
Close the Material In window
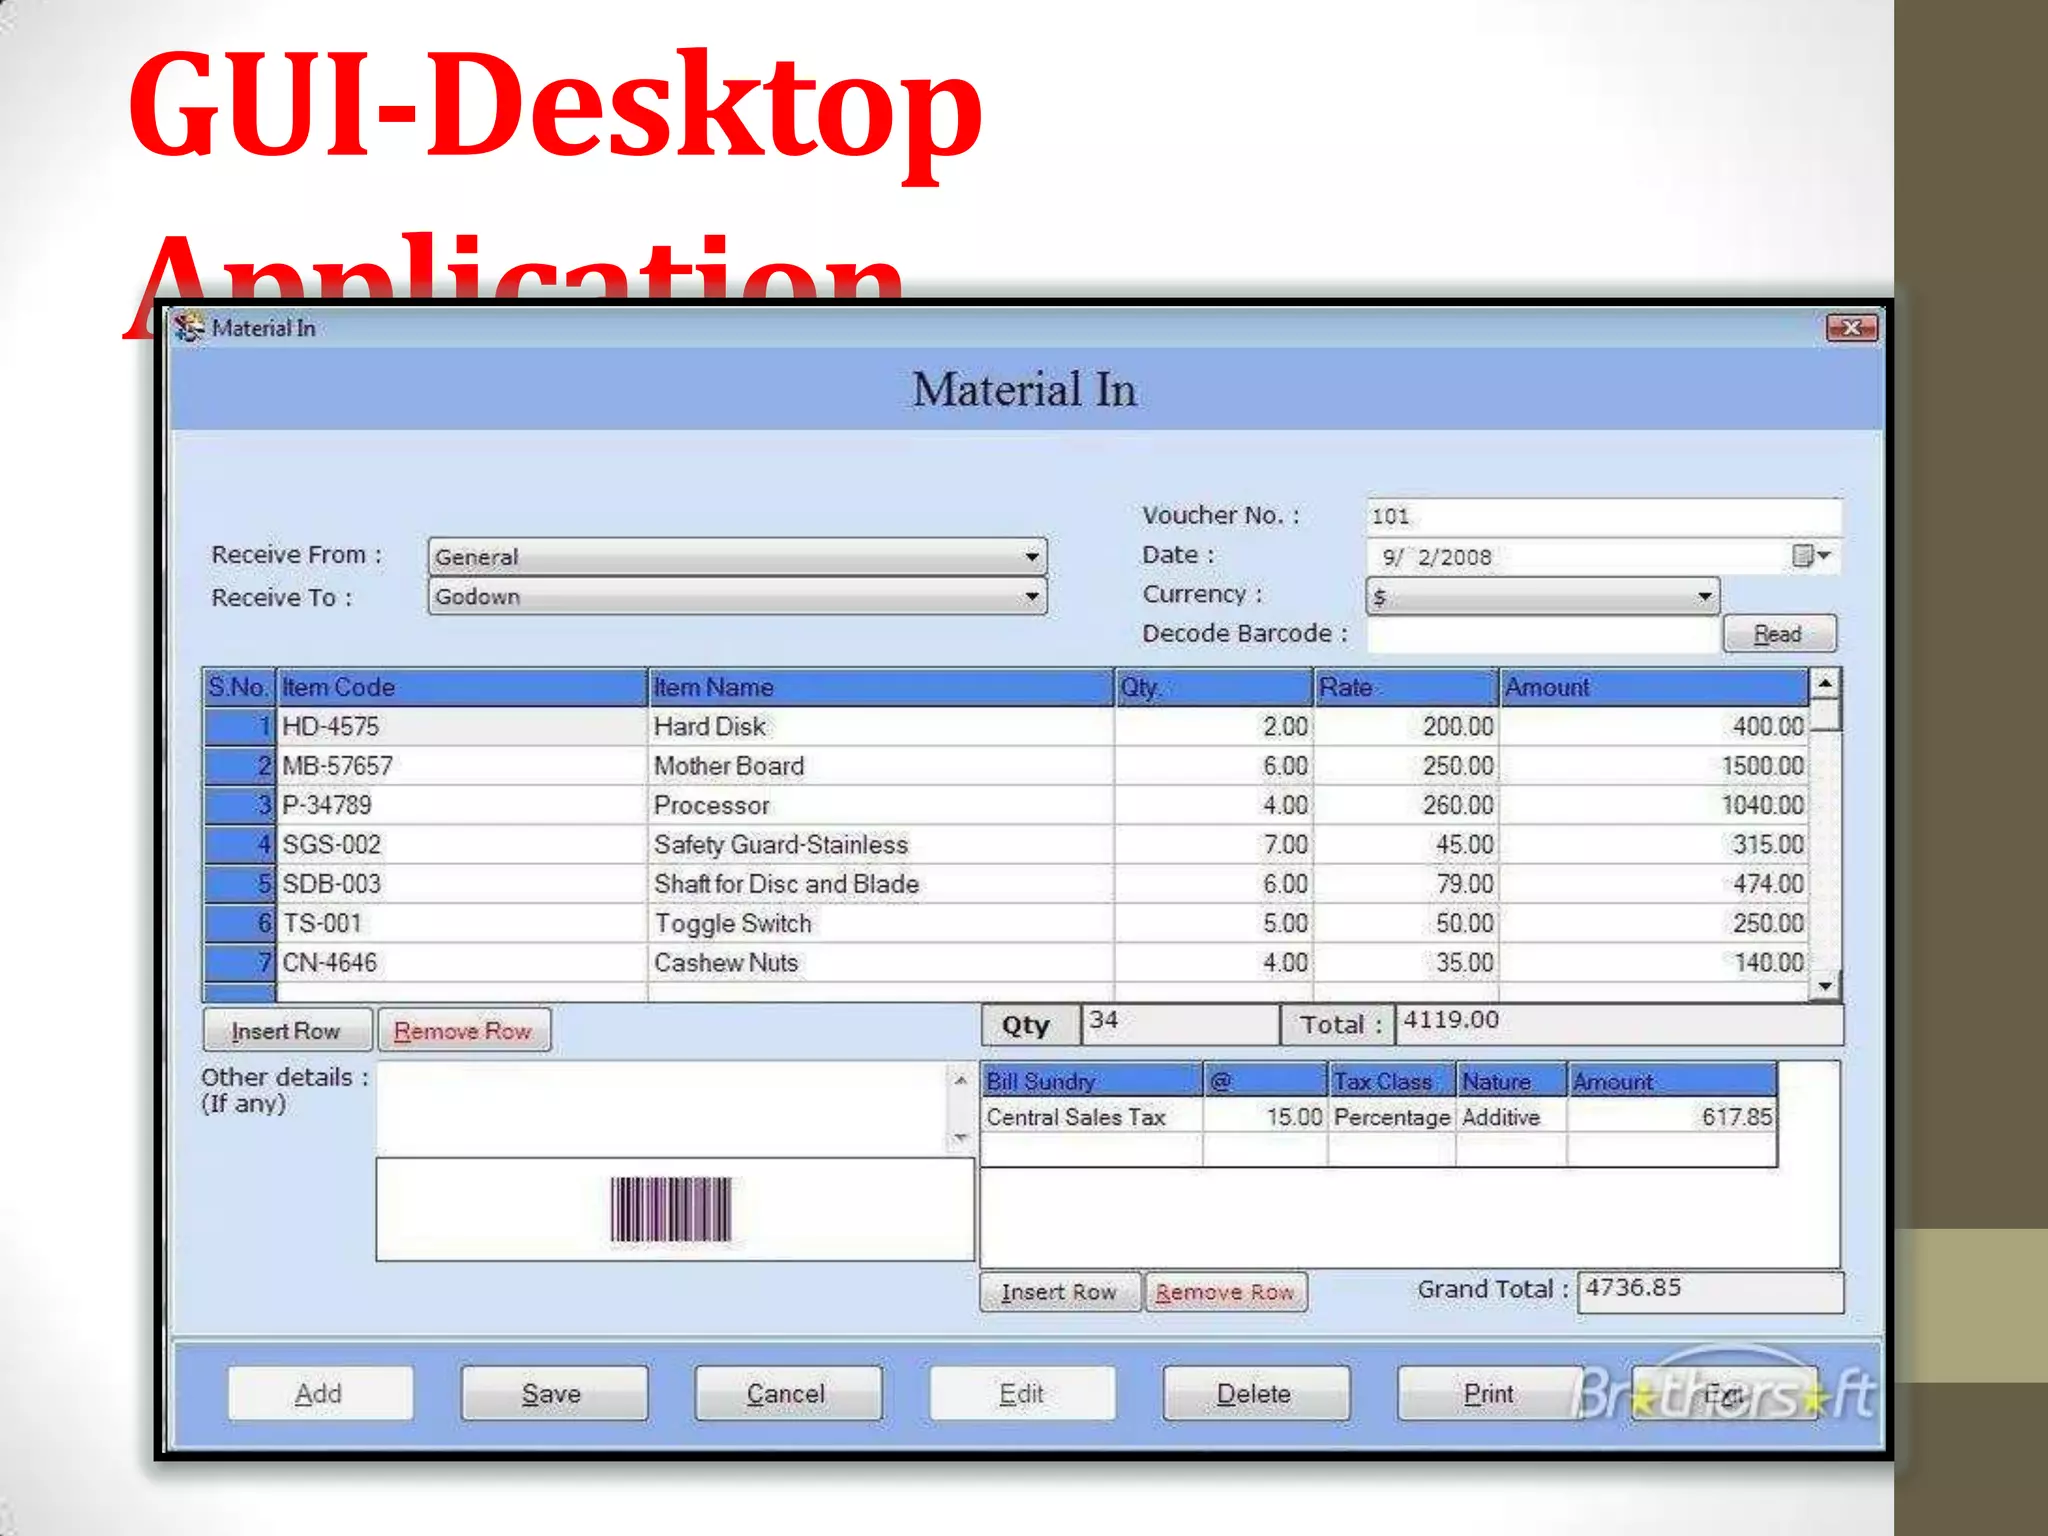click(x=1851, y=327)
